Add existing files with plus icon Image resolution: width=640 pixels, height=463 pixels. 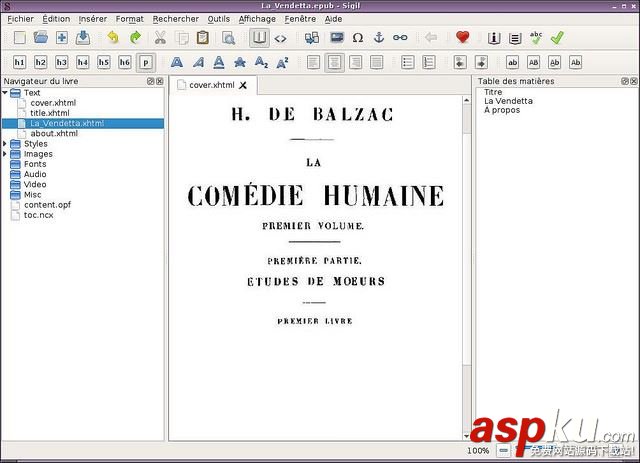coord(62,38)
